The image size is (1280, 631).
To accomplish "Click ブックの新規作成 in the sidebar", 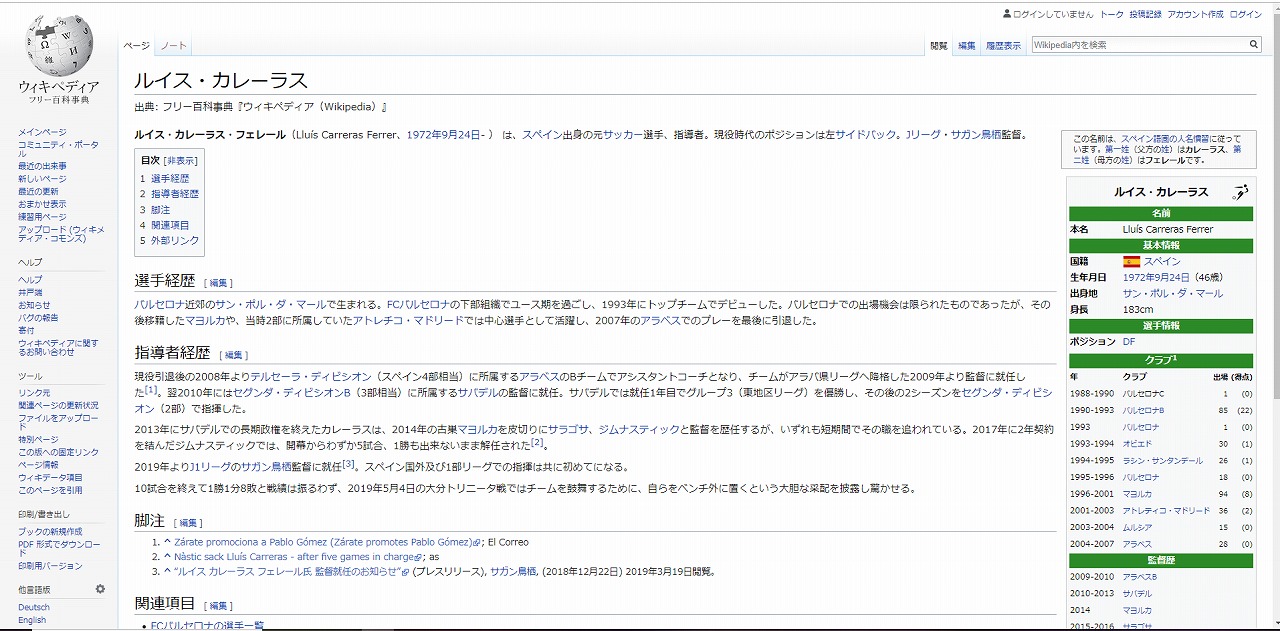I will click(50, 532).
